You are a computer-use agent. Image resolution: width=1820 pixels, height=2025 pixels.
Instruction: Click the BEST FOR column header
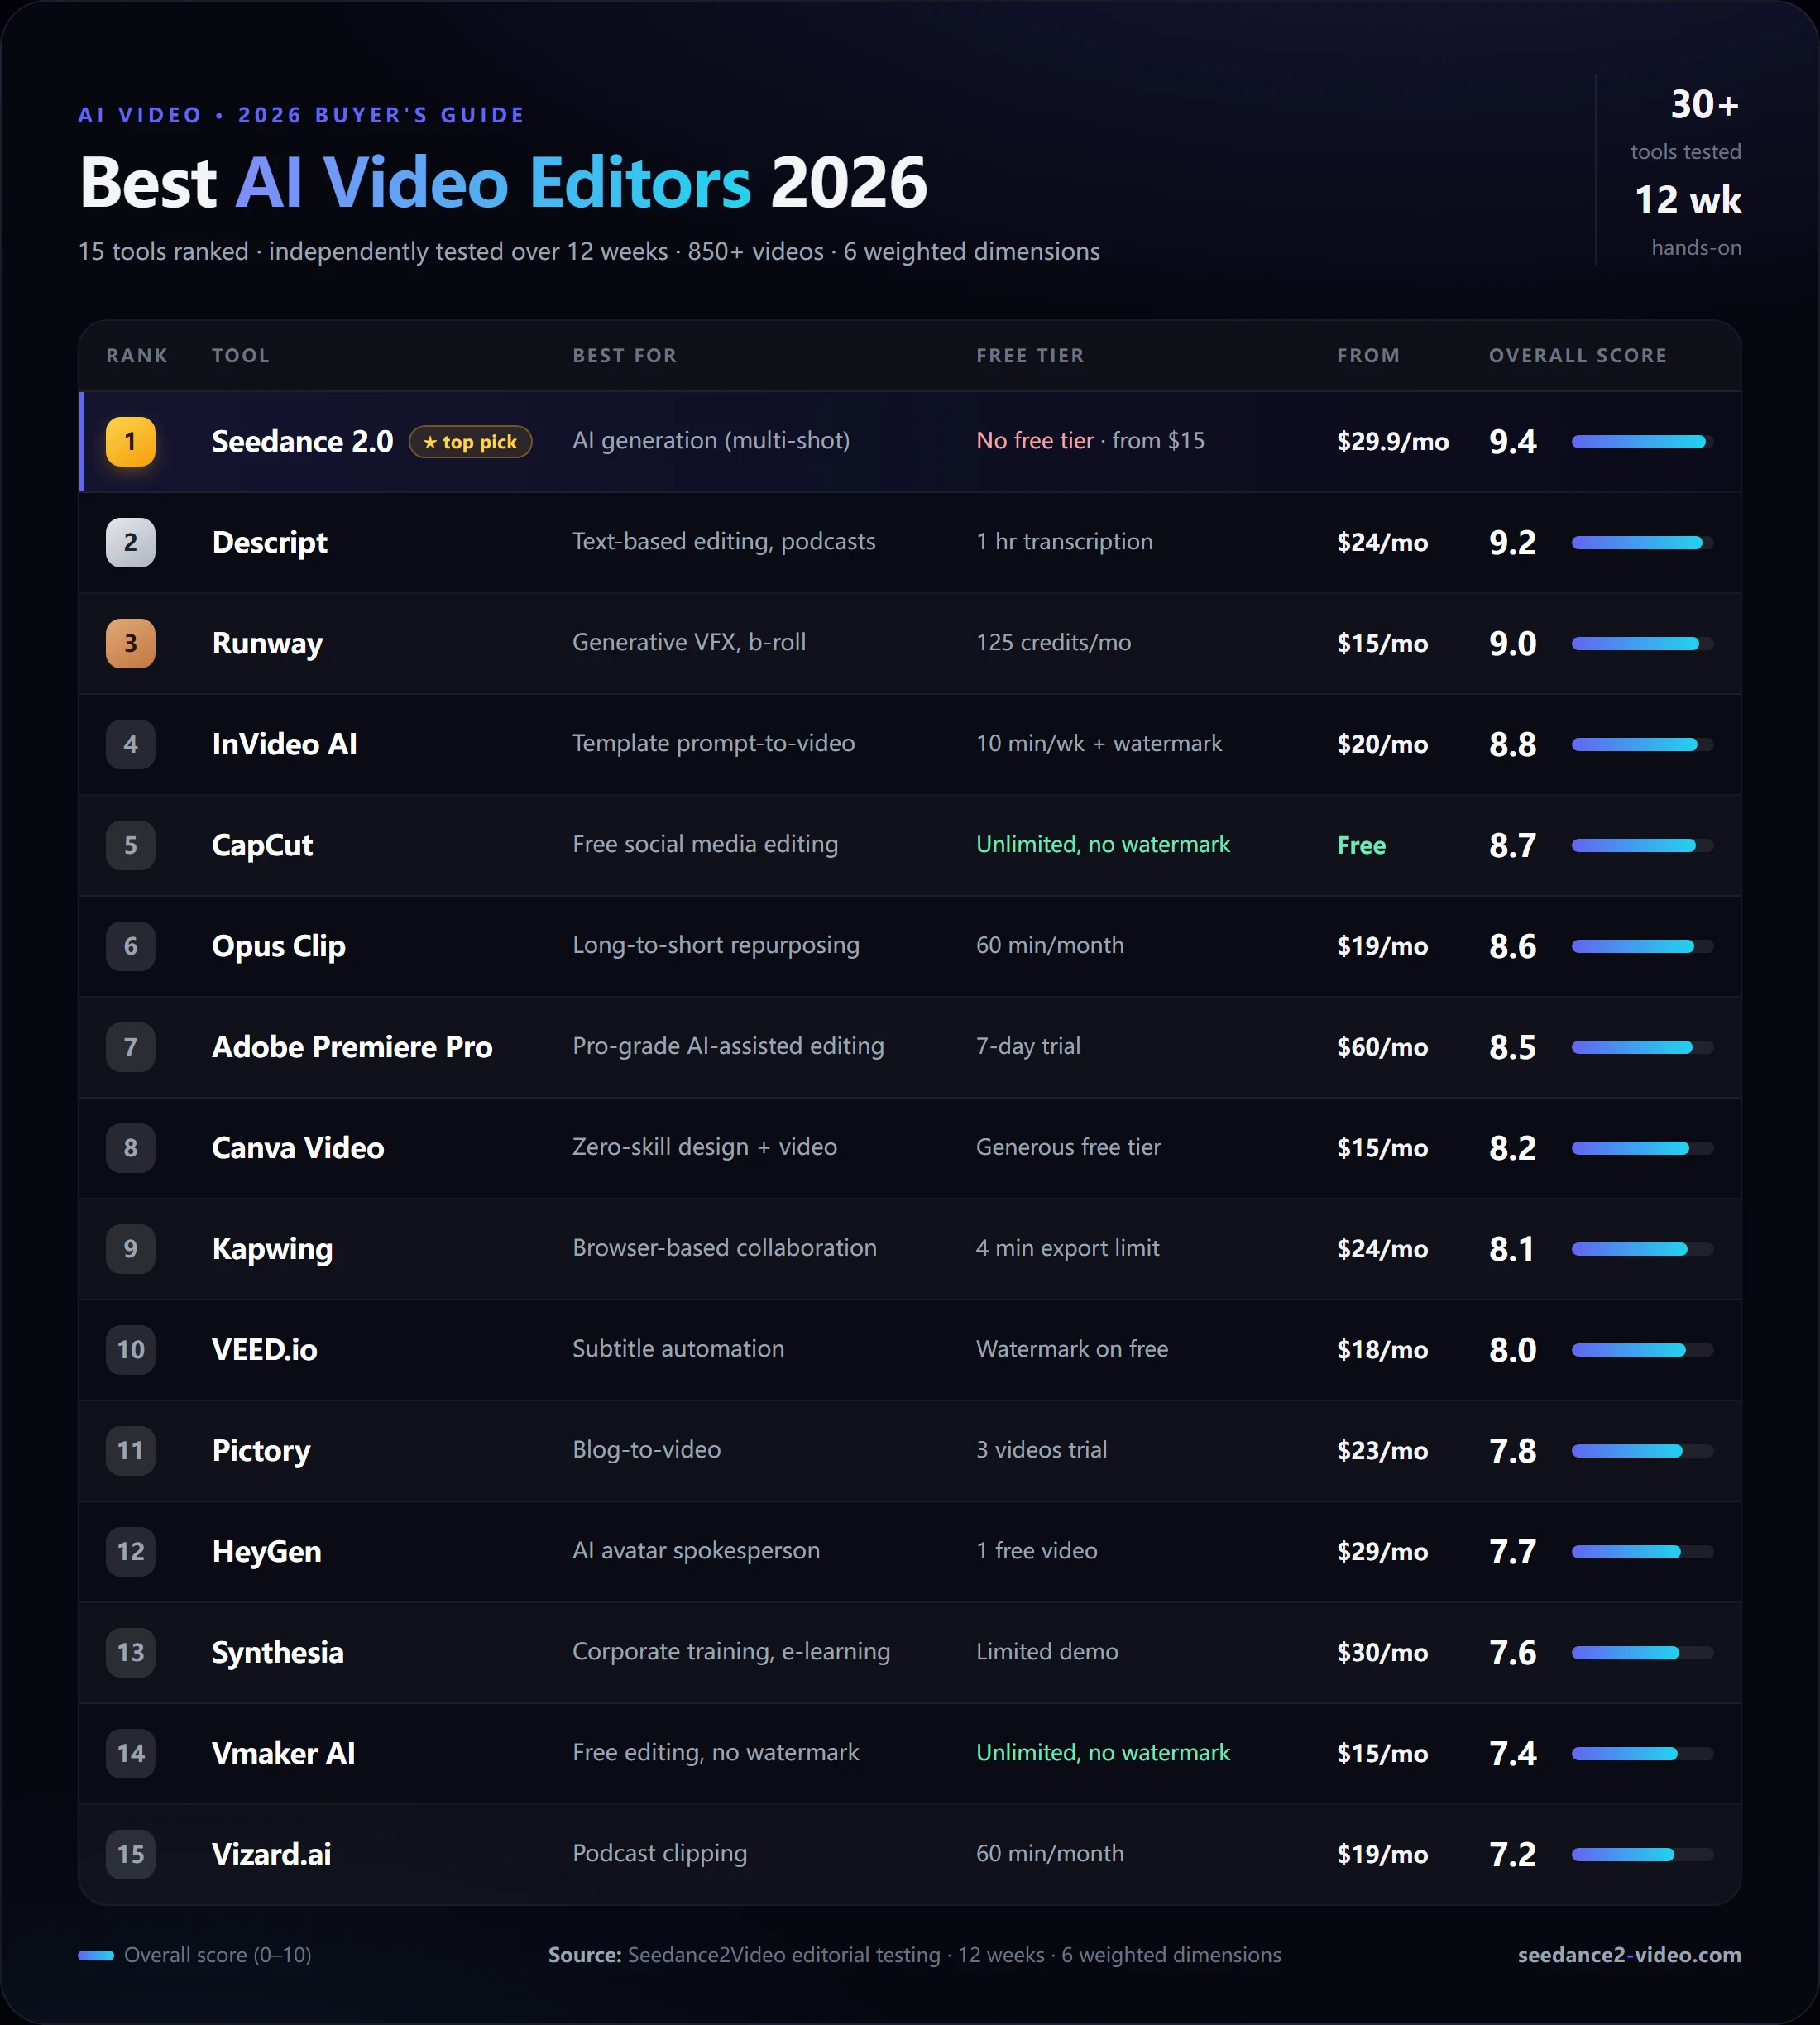point(625,356)
